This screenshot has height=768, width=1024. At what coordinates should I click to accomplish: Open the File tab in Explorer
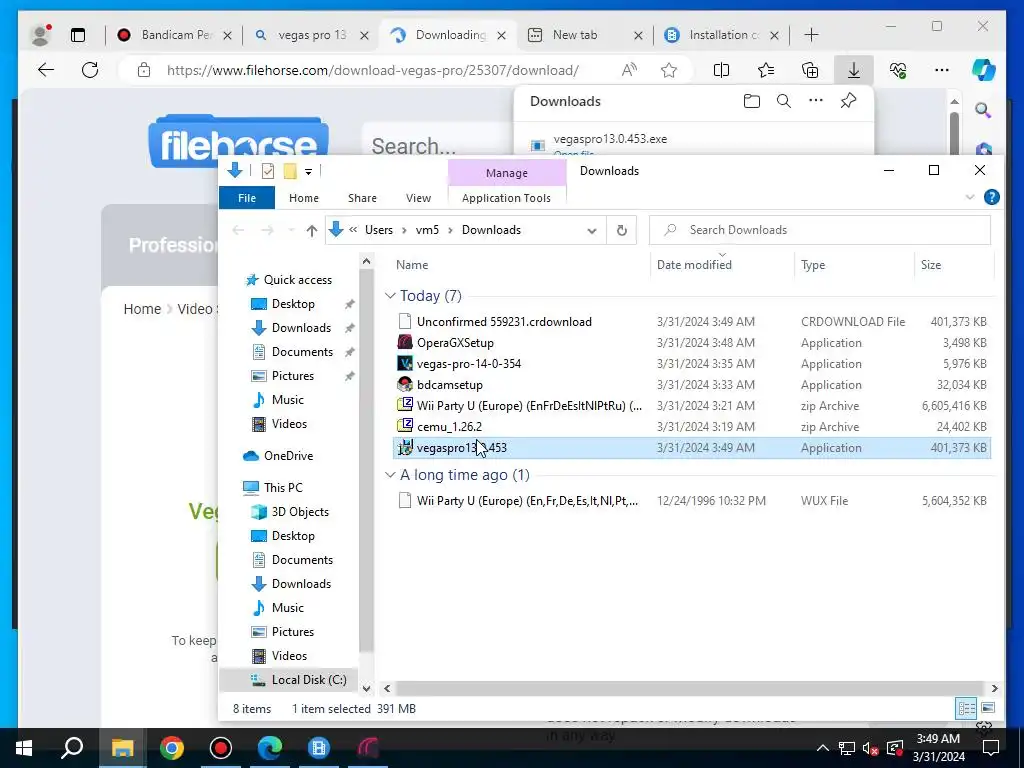point(247,198)
